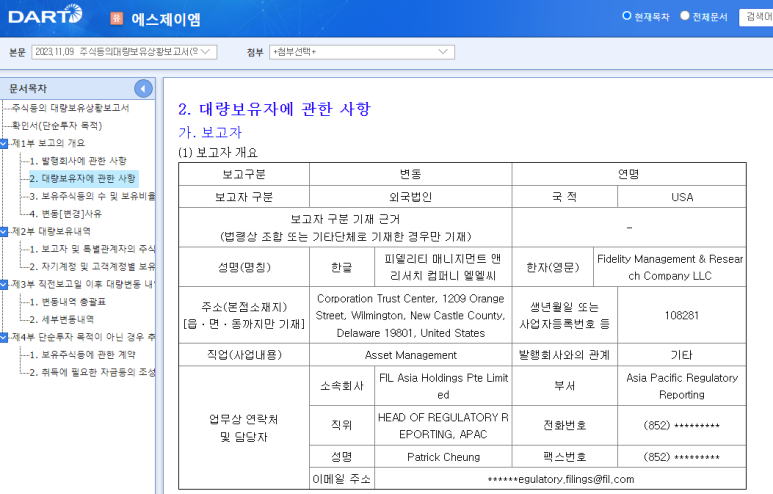The image size is (773, 494).
Task: Click the (1) 보고자 개요 label
Action: (218, 152)
